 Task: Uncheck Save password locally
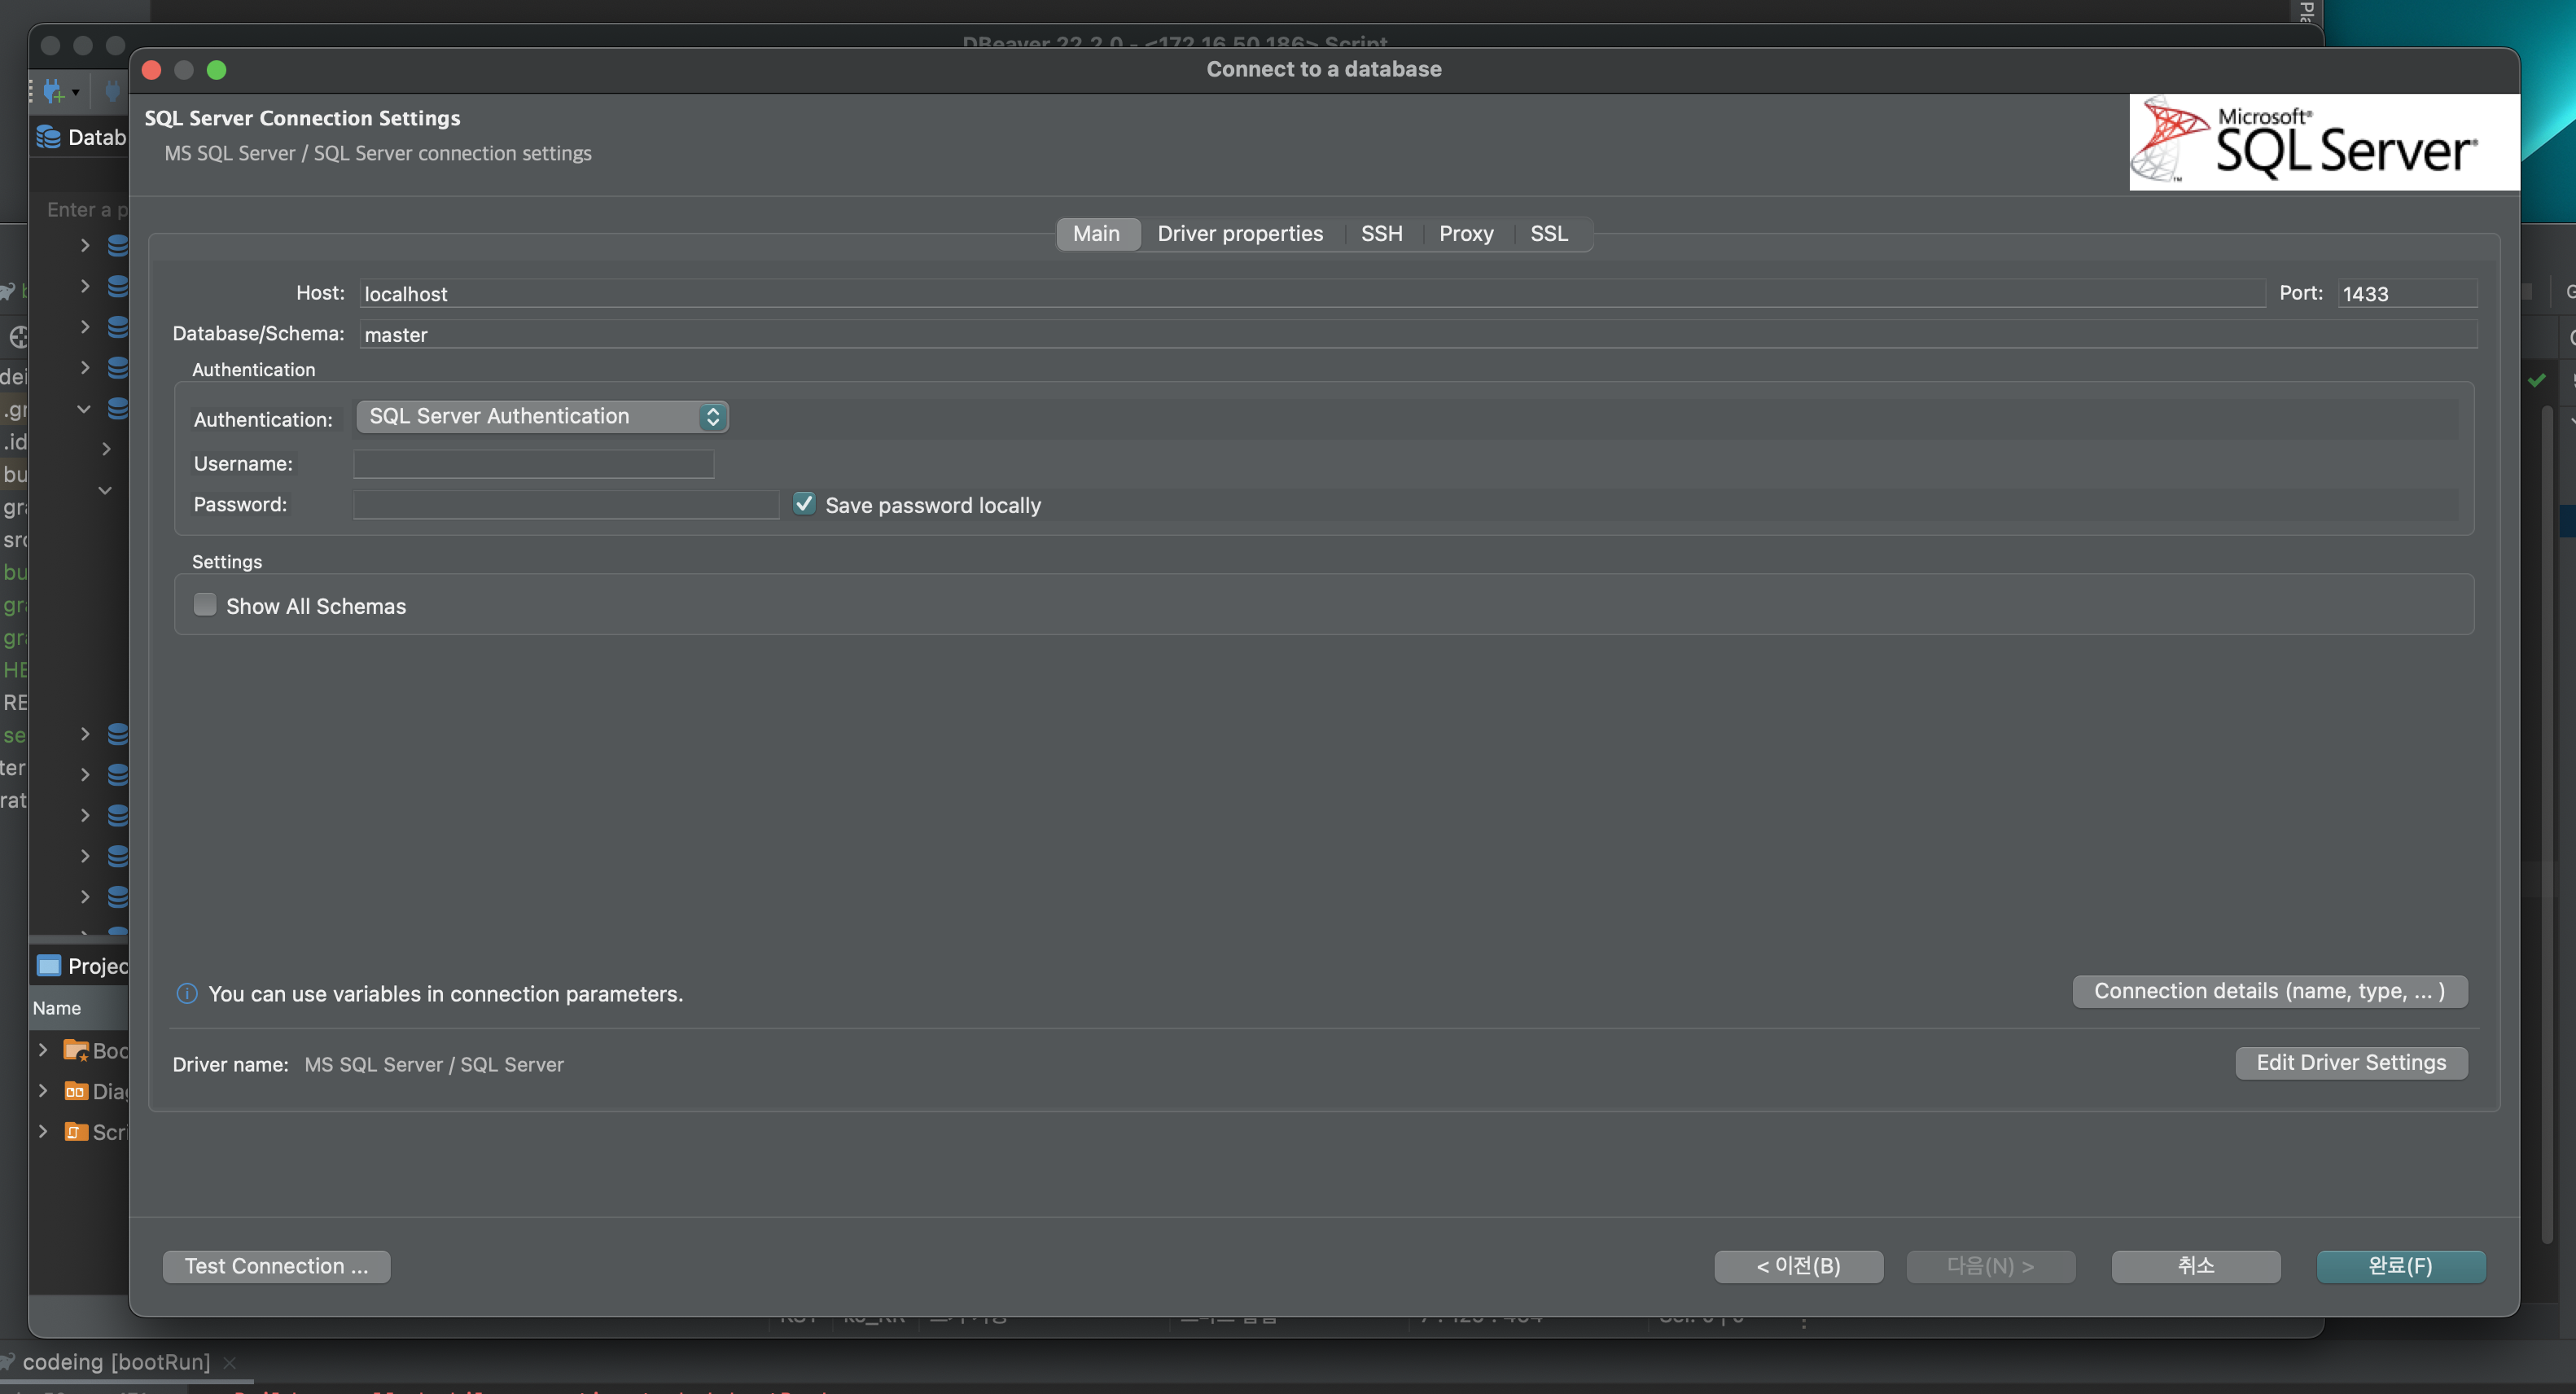click(804, 504)
